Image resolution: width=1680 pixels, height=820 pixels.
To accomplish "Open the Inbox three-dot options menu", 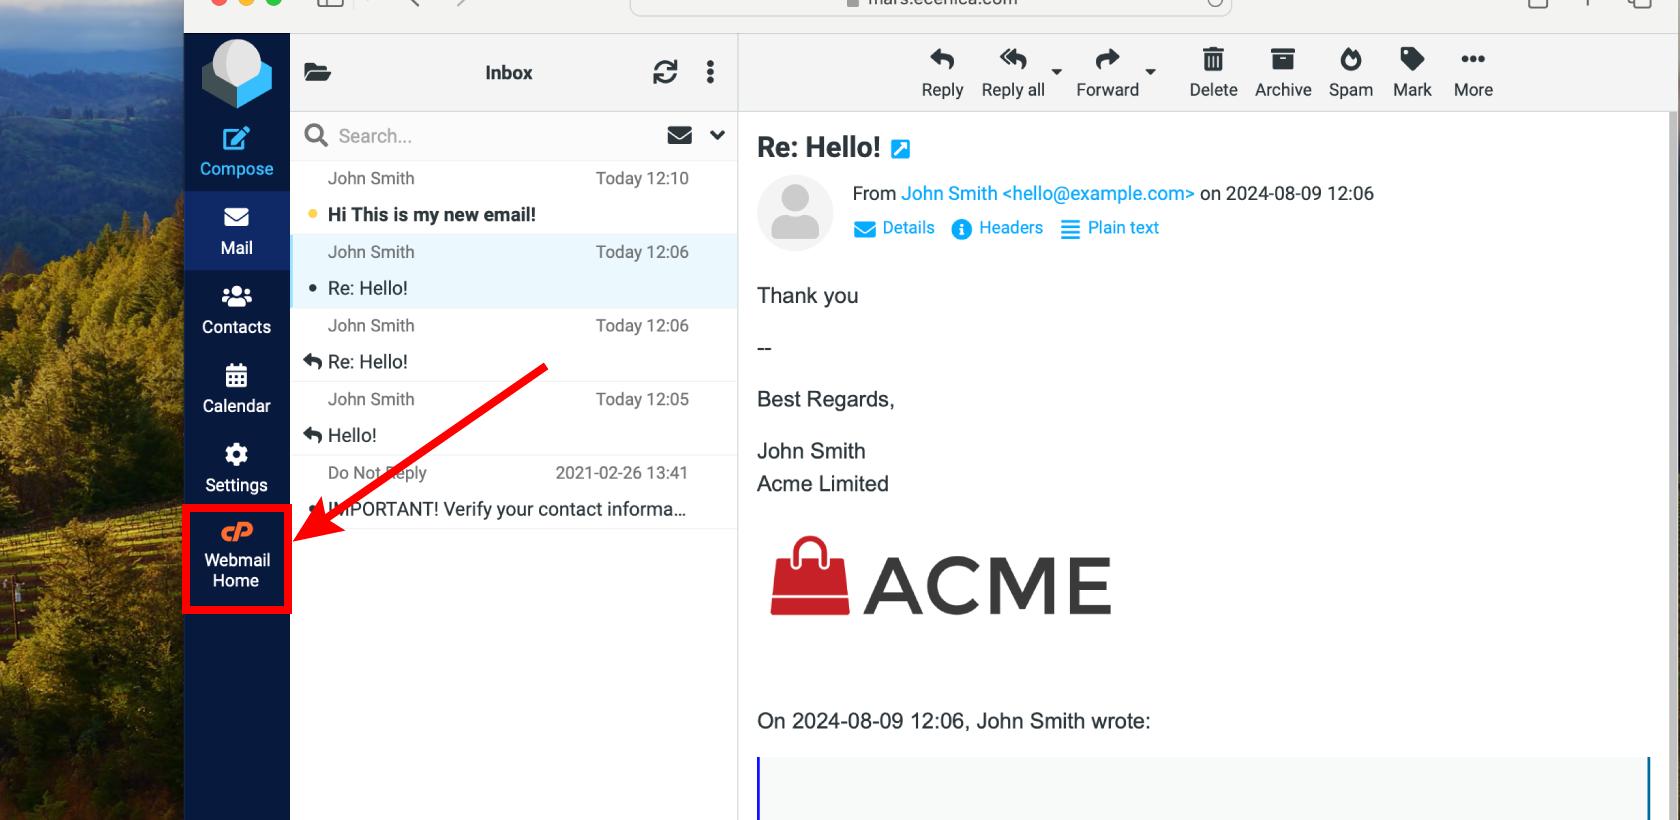I will pyautogui.click(x=710, y=72).
